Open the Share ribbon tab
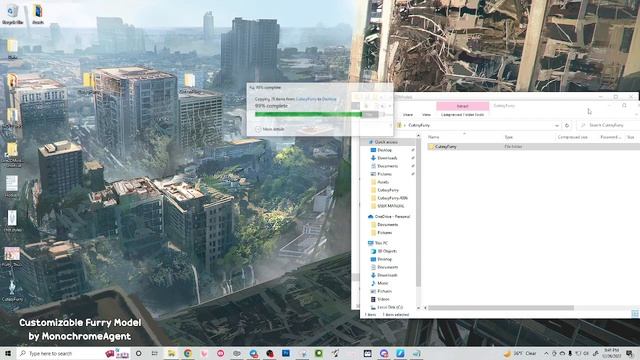Image resolution: width=640 pixels, height=360 pixels. [x=408, y=115]
